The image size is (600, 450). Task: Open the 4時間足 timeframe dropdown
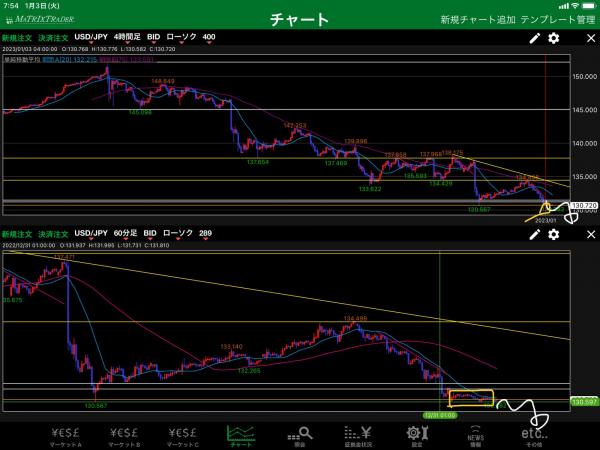[127, 38]
